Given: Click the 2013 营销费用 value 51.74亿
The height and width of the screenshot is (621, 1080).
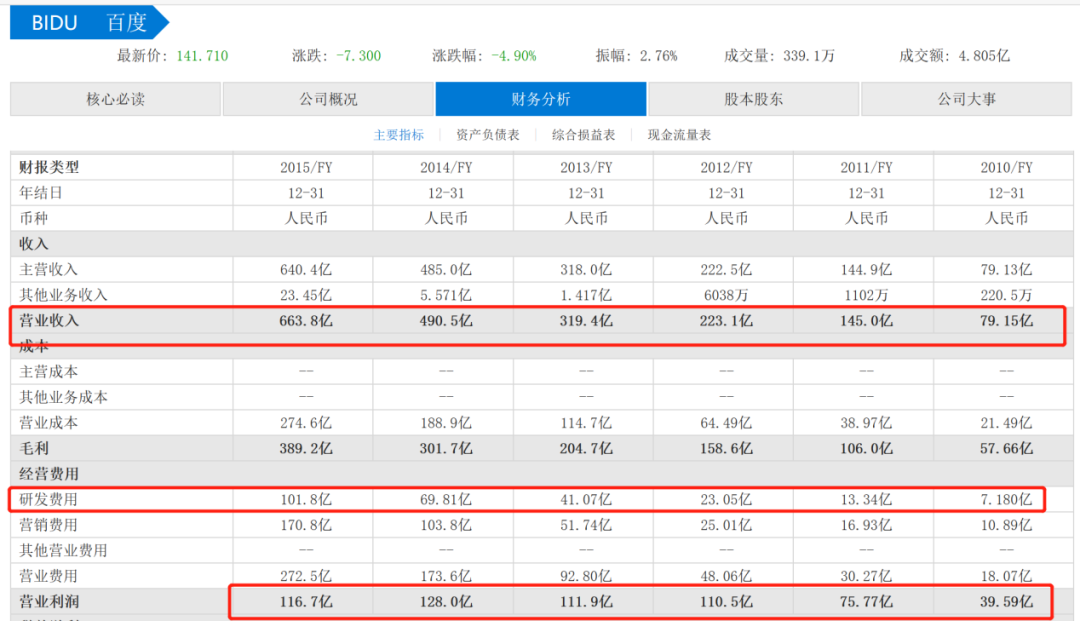Looking at the screenshot, I should point(586,525).
